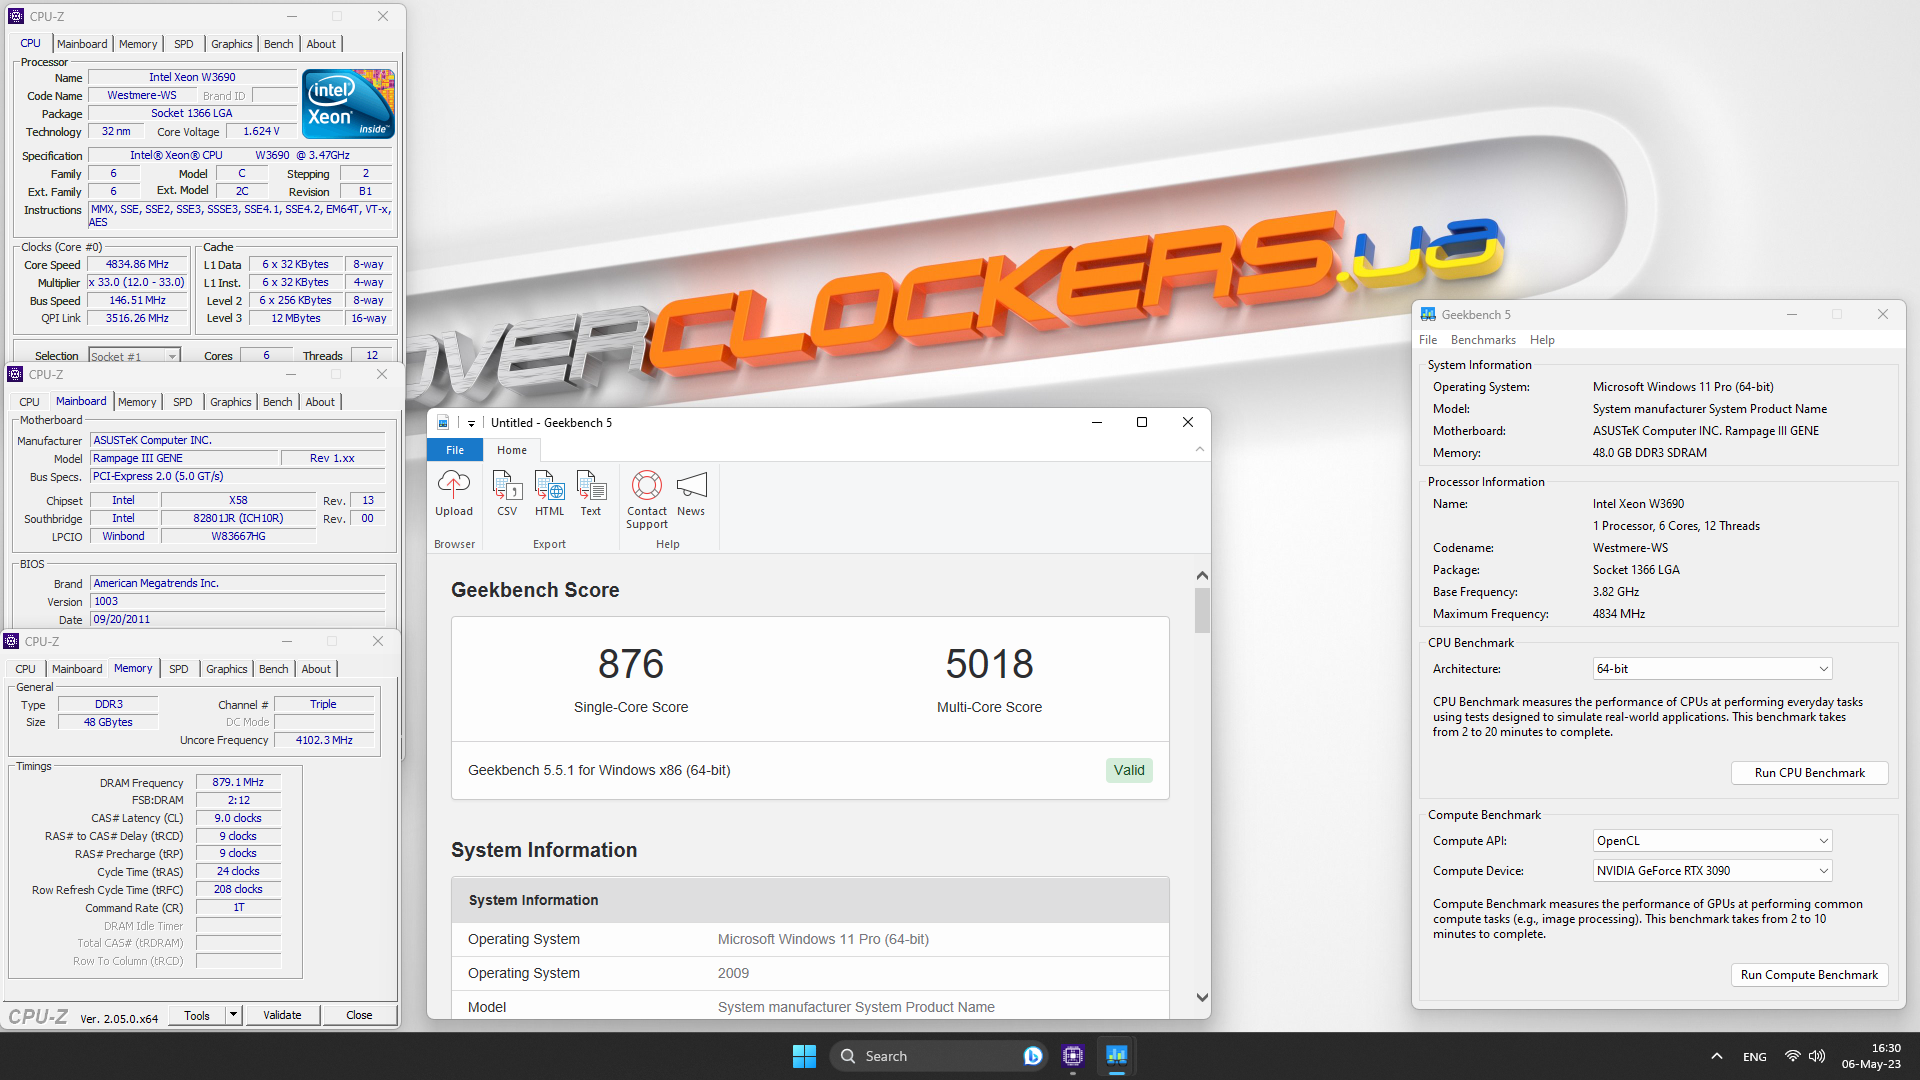Open the quick access toolbar dropdown arrow
Viewport: 1920px width, 1080px height.
pyautogui.click(x=471, y=423)
